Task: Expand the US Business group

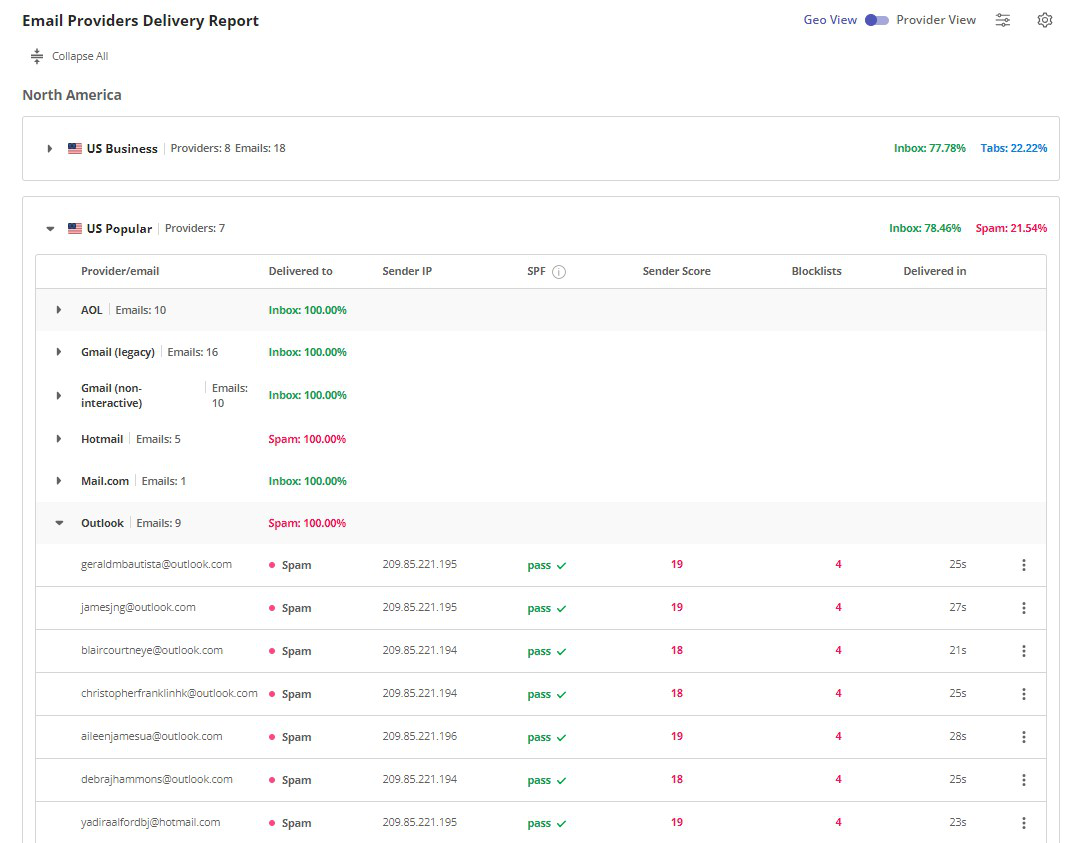Action: pyautogui.click(x=49, y=149)
